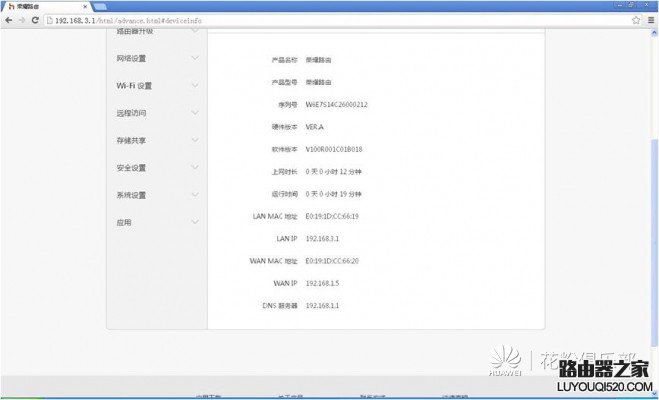Open 应用 in the sidebar
The height and width of the screenshot is (400, 659).
tap(124, 222)
